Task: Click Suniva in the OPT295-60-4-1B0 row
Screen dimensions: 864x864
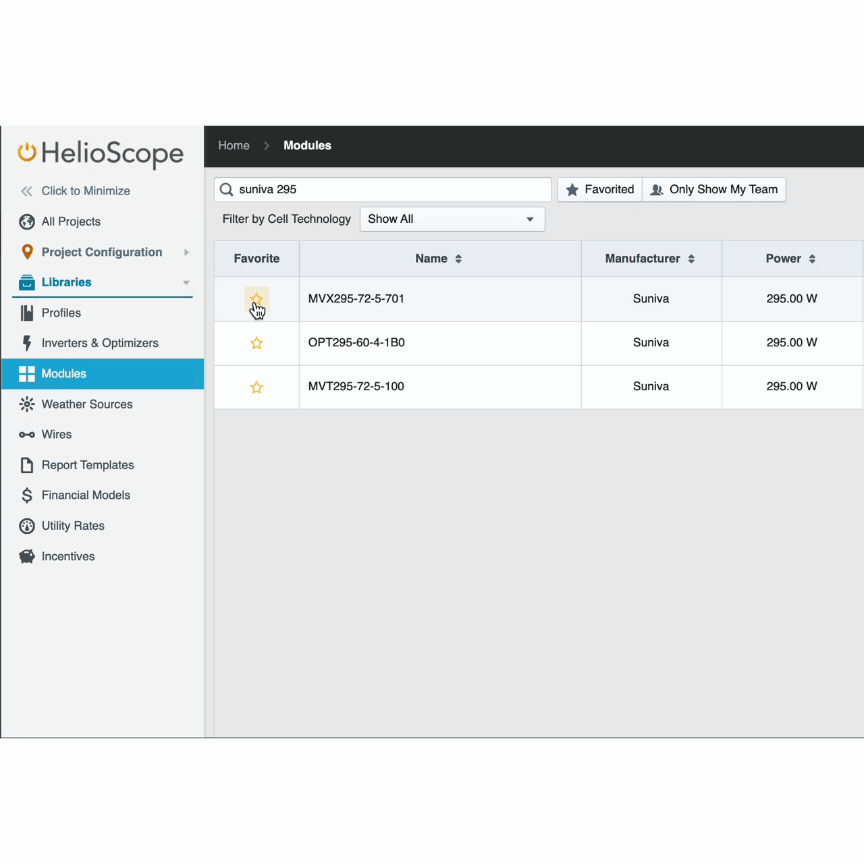Action: [651, 343]
